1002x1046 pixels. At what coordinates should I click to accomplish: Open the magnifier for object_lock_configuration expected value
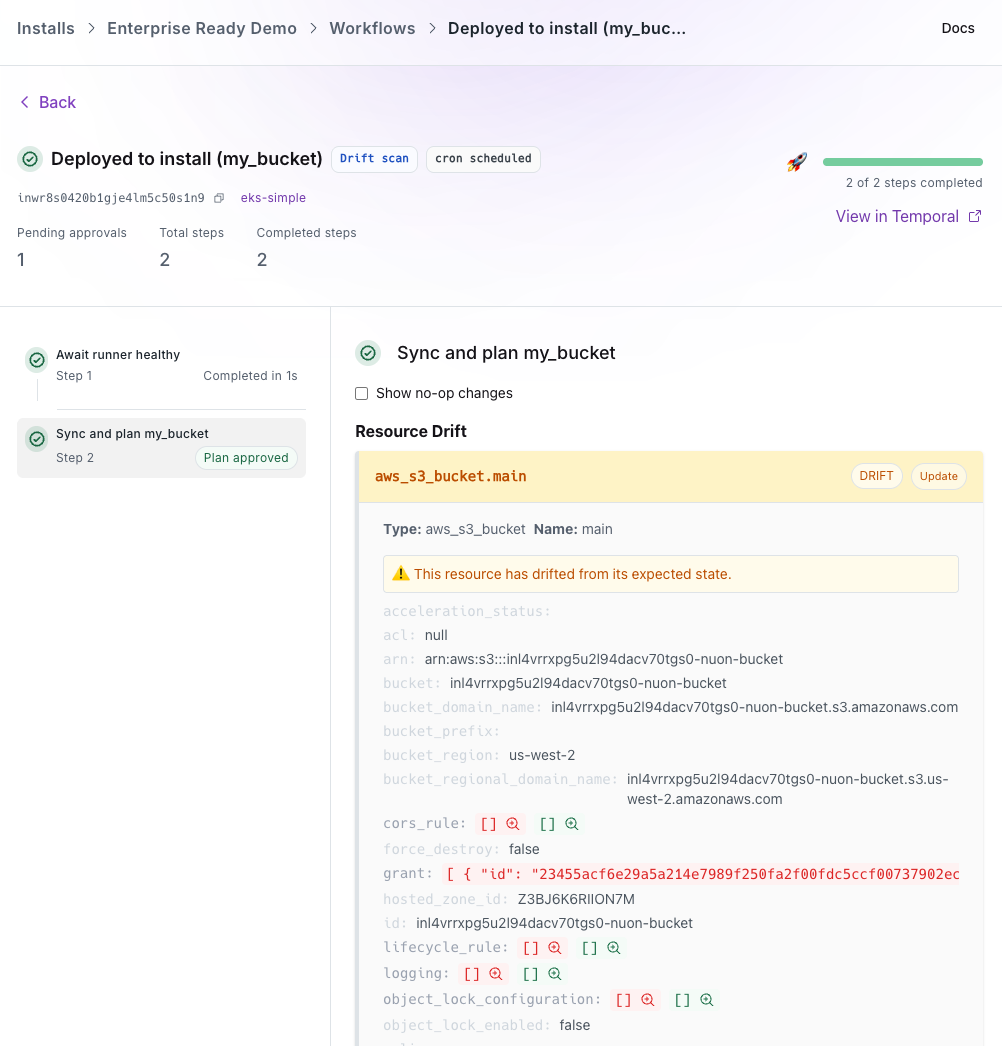(707, 999)
